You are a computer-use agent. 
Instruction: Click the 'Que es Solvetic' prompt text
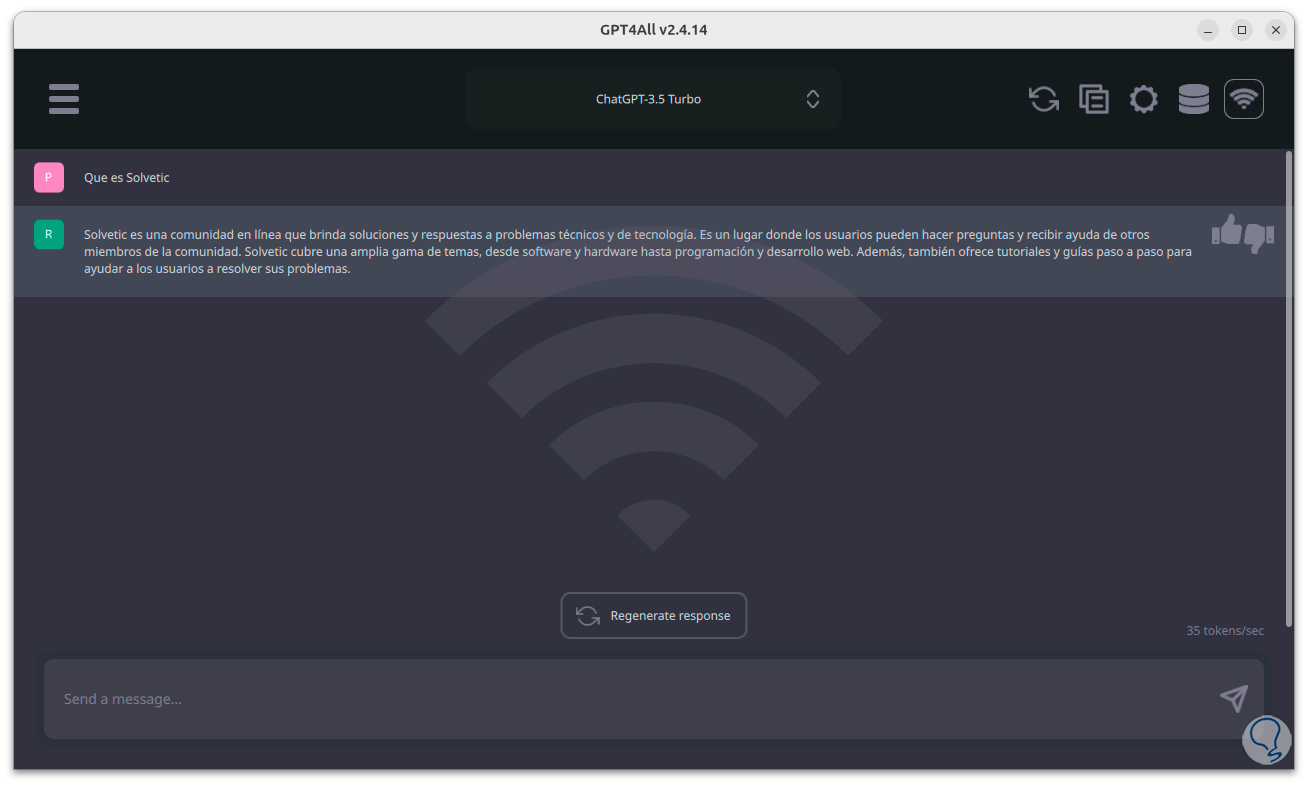(x=127, y=178)
